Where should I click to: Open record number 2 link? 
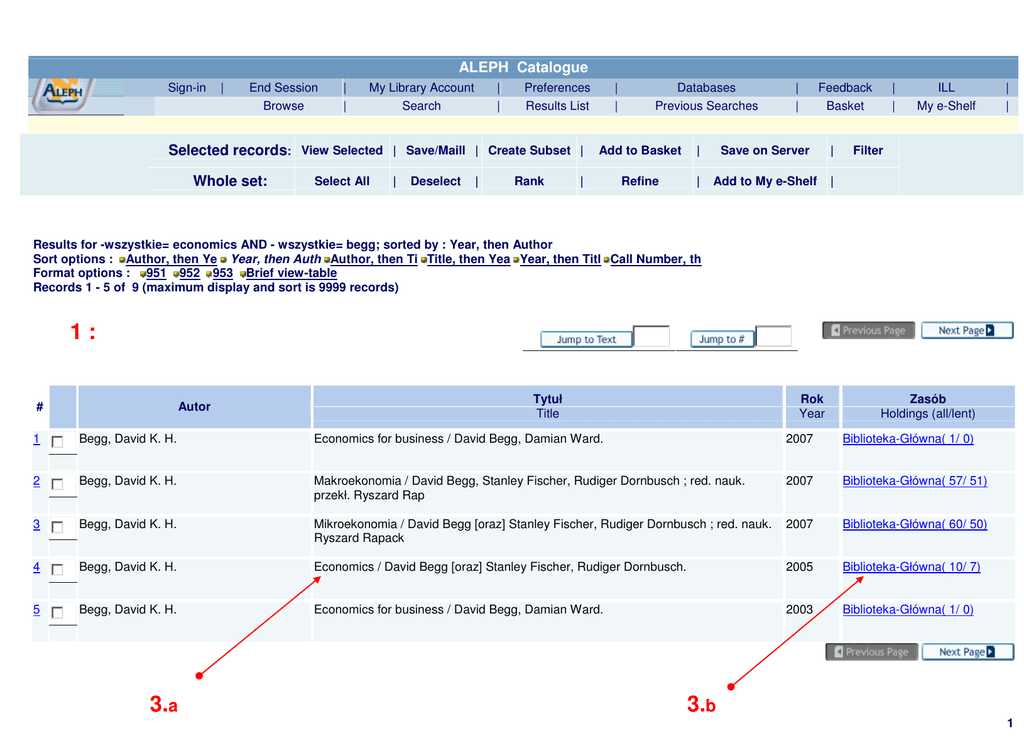tap(36, 481)
